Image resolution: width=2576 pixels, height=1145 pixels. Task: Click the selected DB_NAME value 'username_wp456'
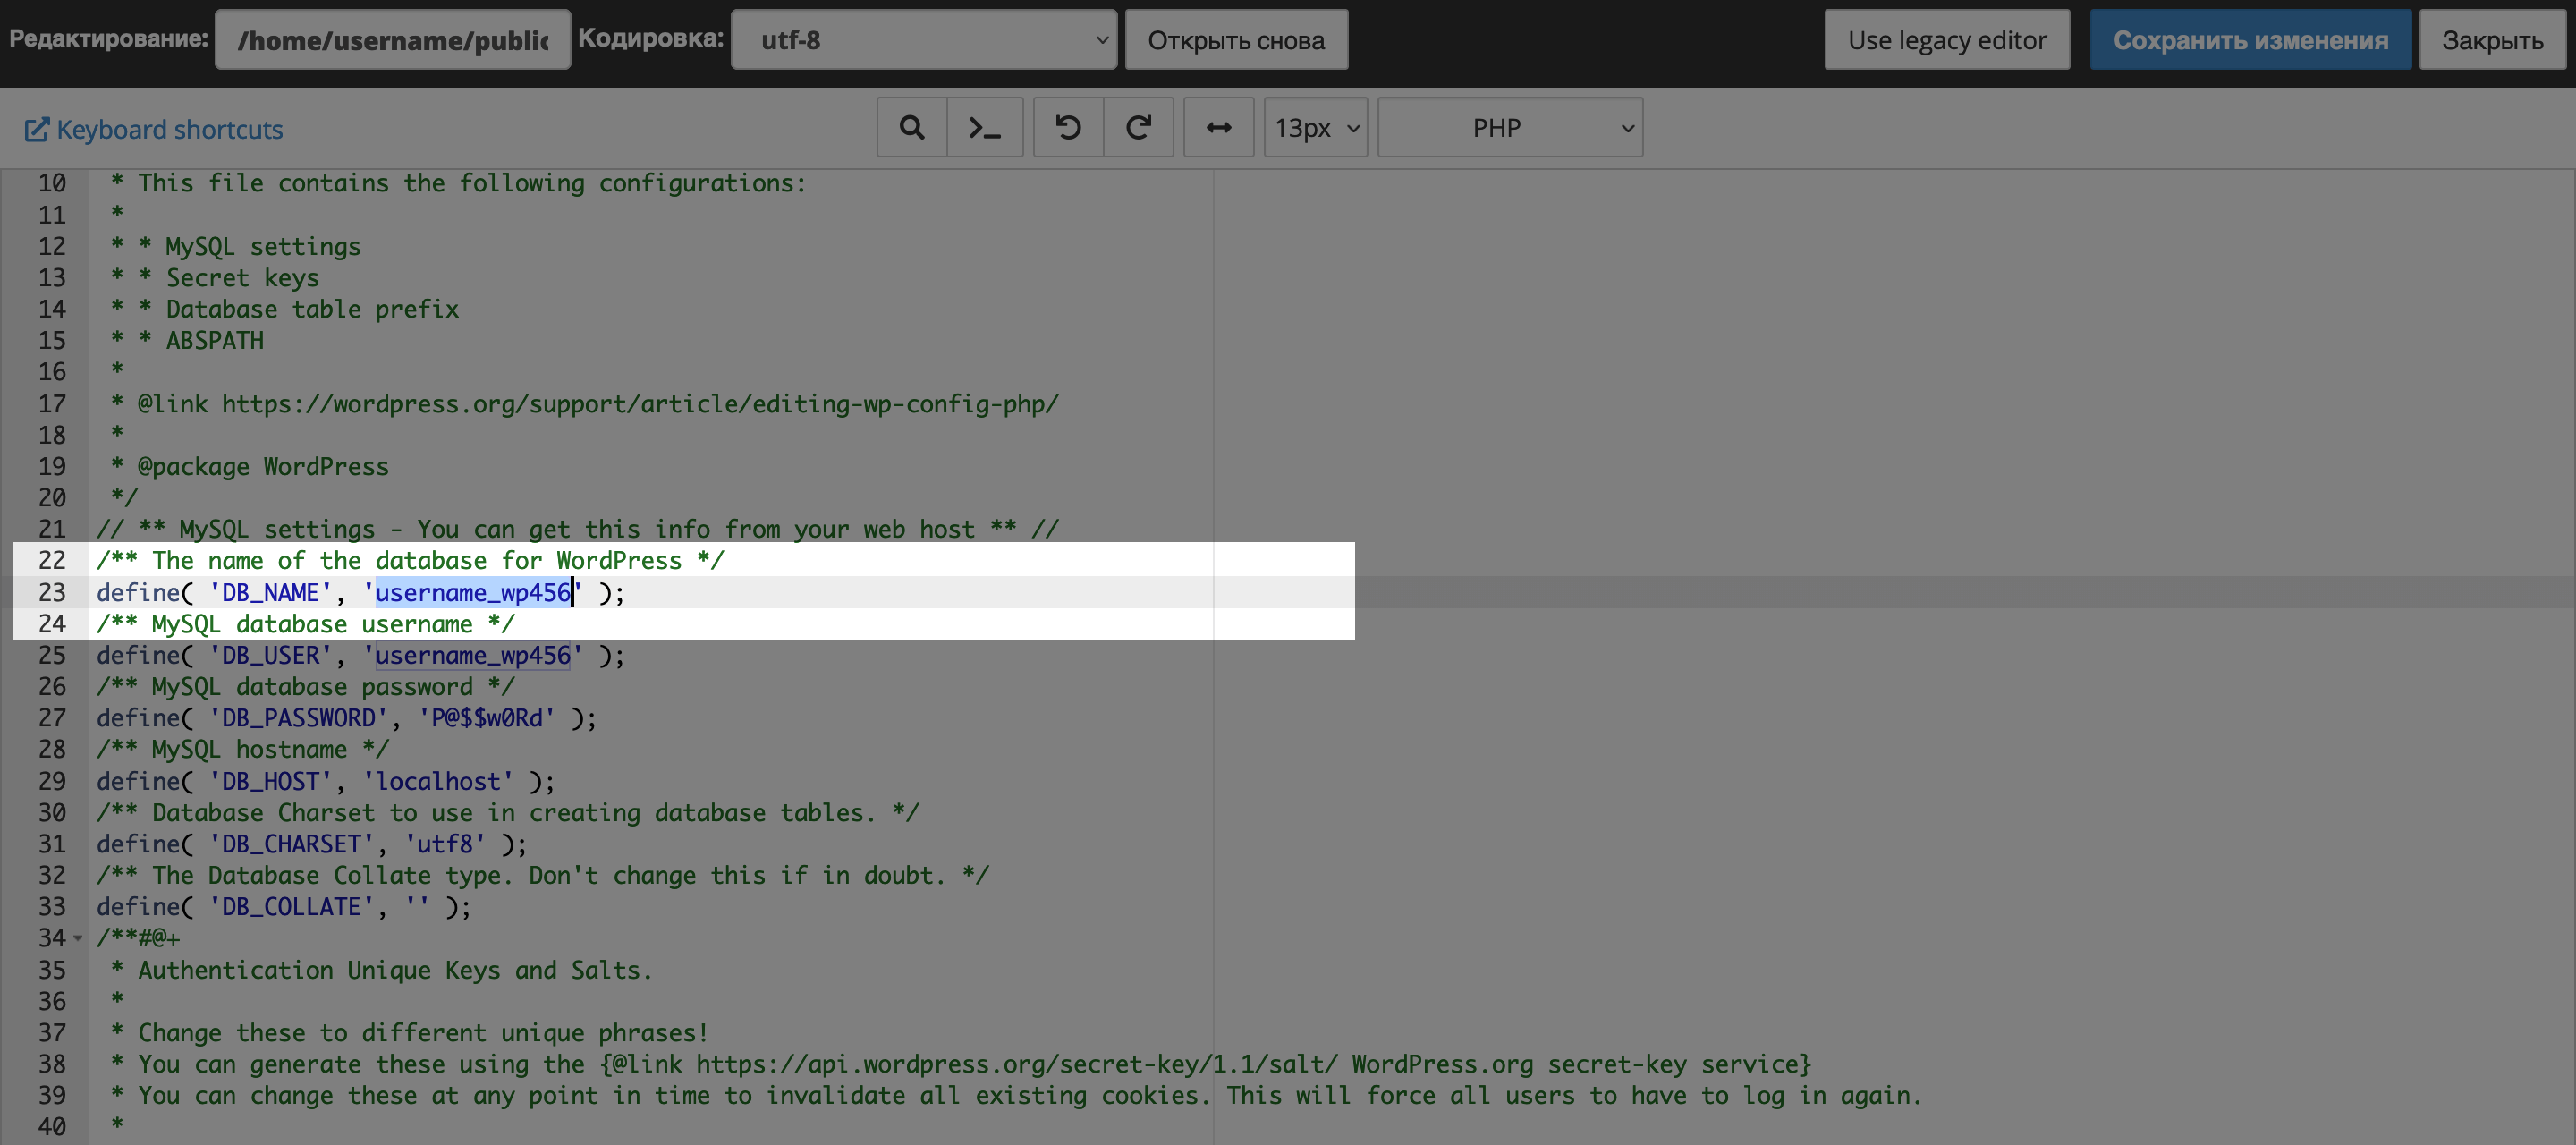point(473,593)
